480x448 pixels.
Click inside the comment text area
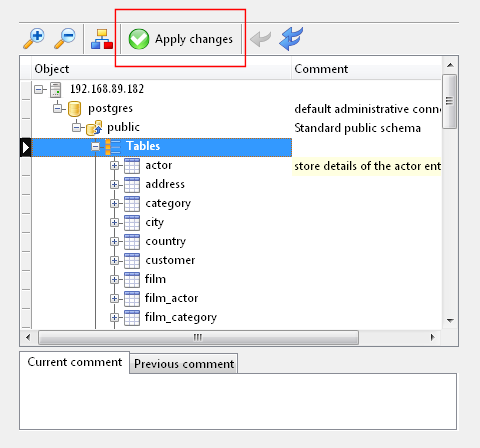(238, 401)
